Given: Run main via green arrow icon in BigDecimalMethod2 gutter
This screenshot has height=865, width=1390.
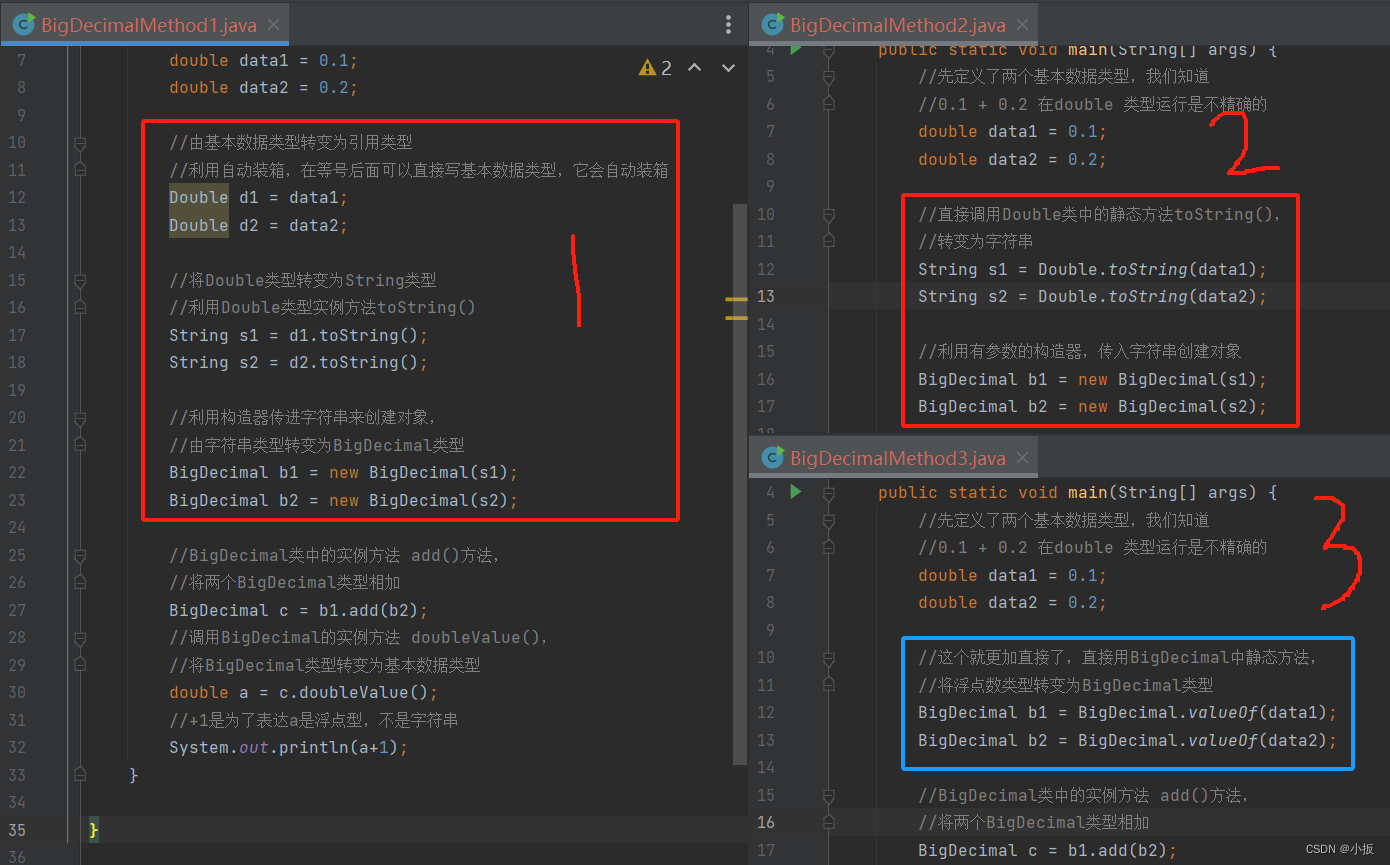Looking at the screenshot, I should click(793, 49).
